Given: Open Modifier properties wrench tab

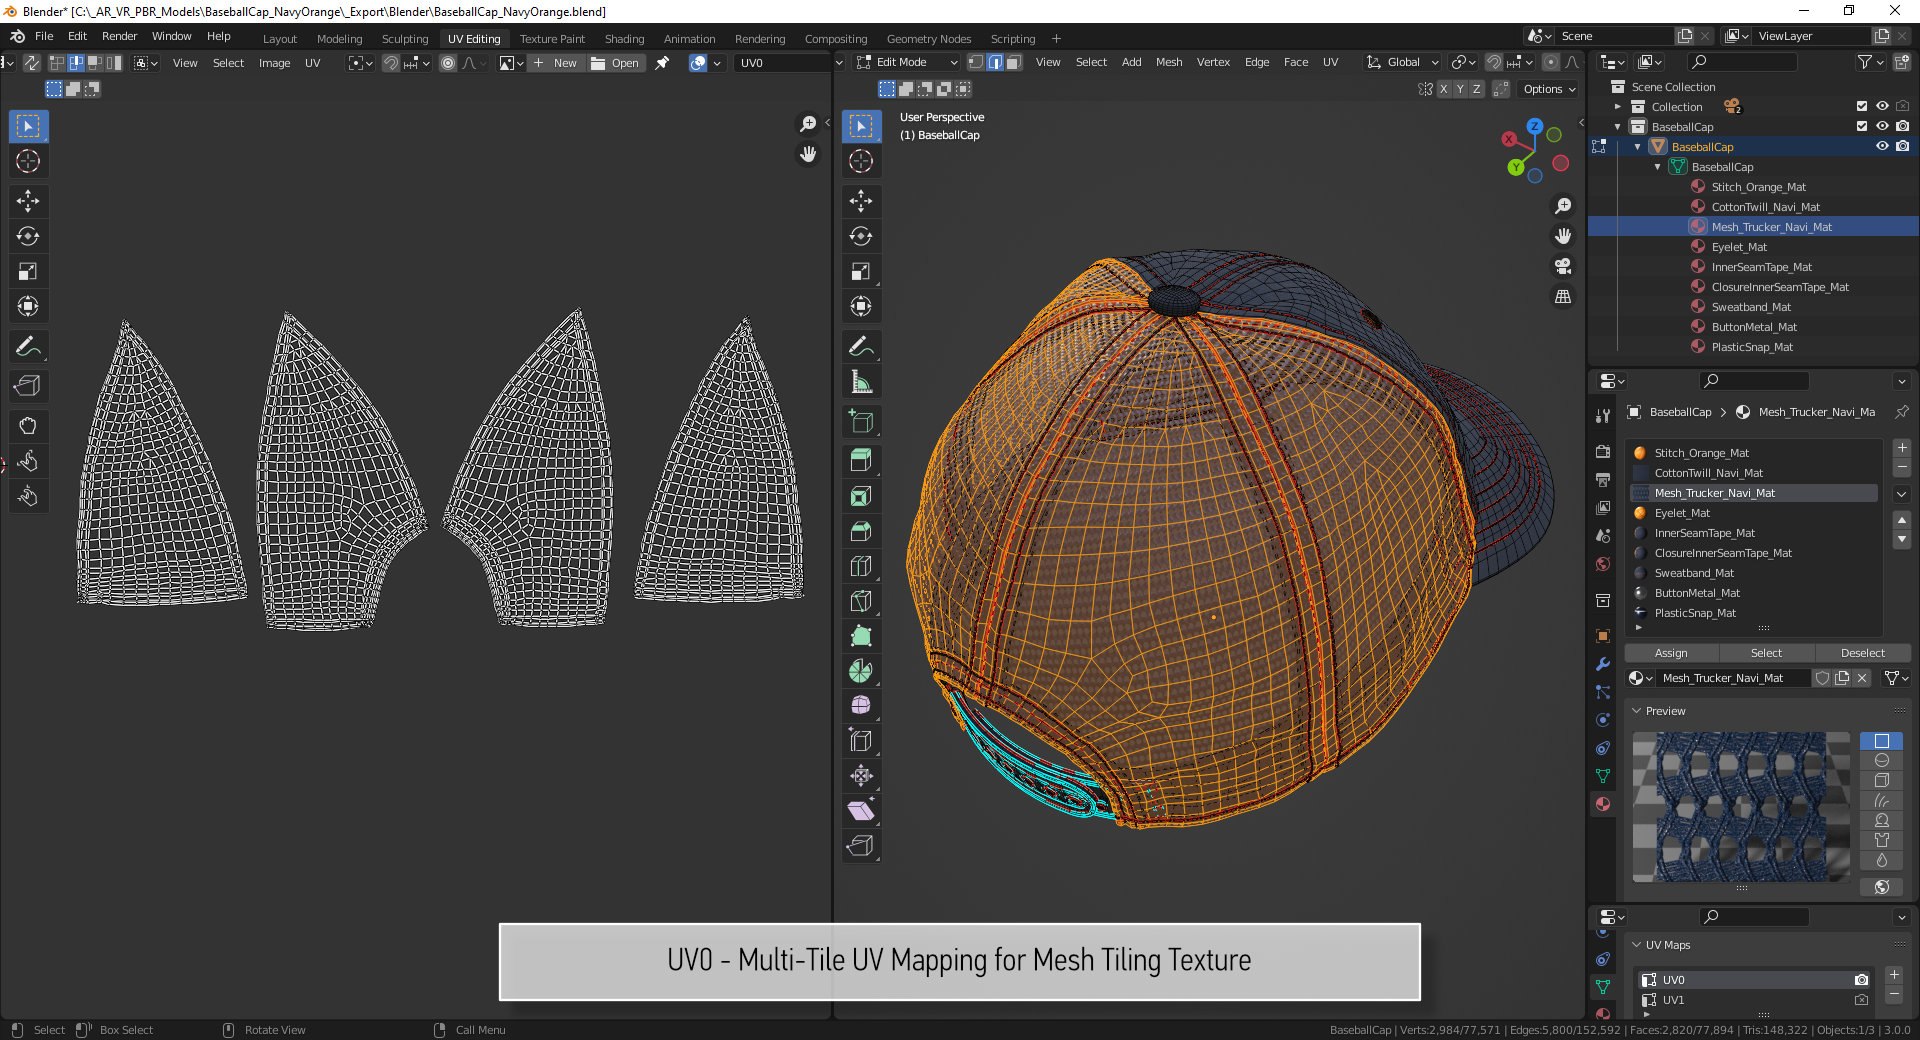Looking at the screenshot, I should 1603,664.
